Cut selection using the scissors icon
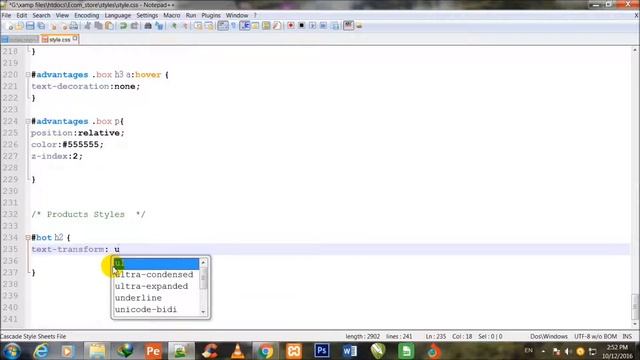 pyautogui.click(x=87, y=26)
